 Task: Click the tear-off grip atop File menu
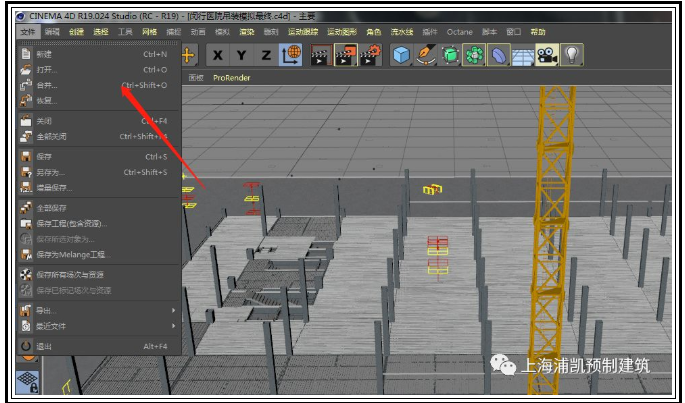coord(99,43)
